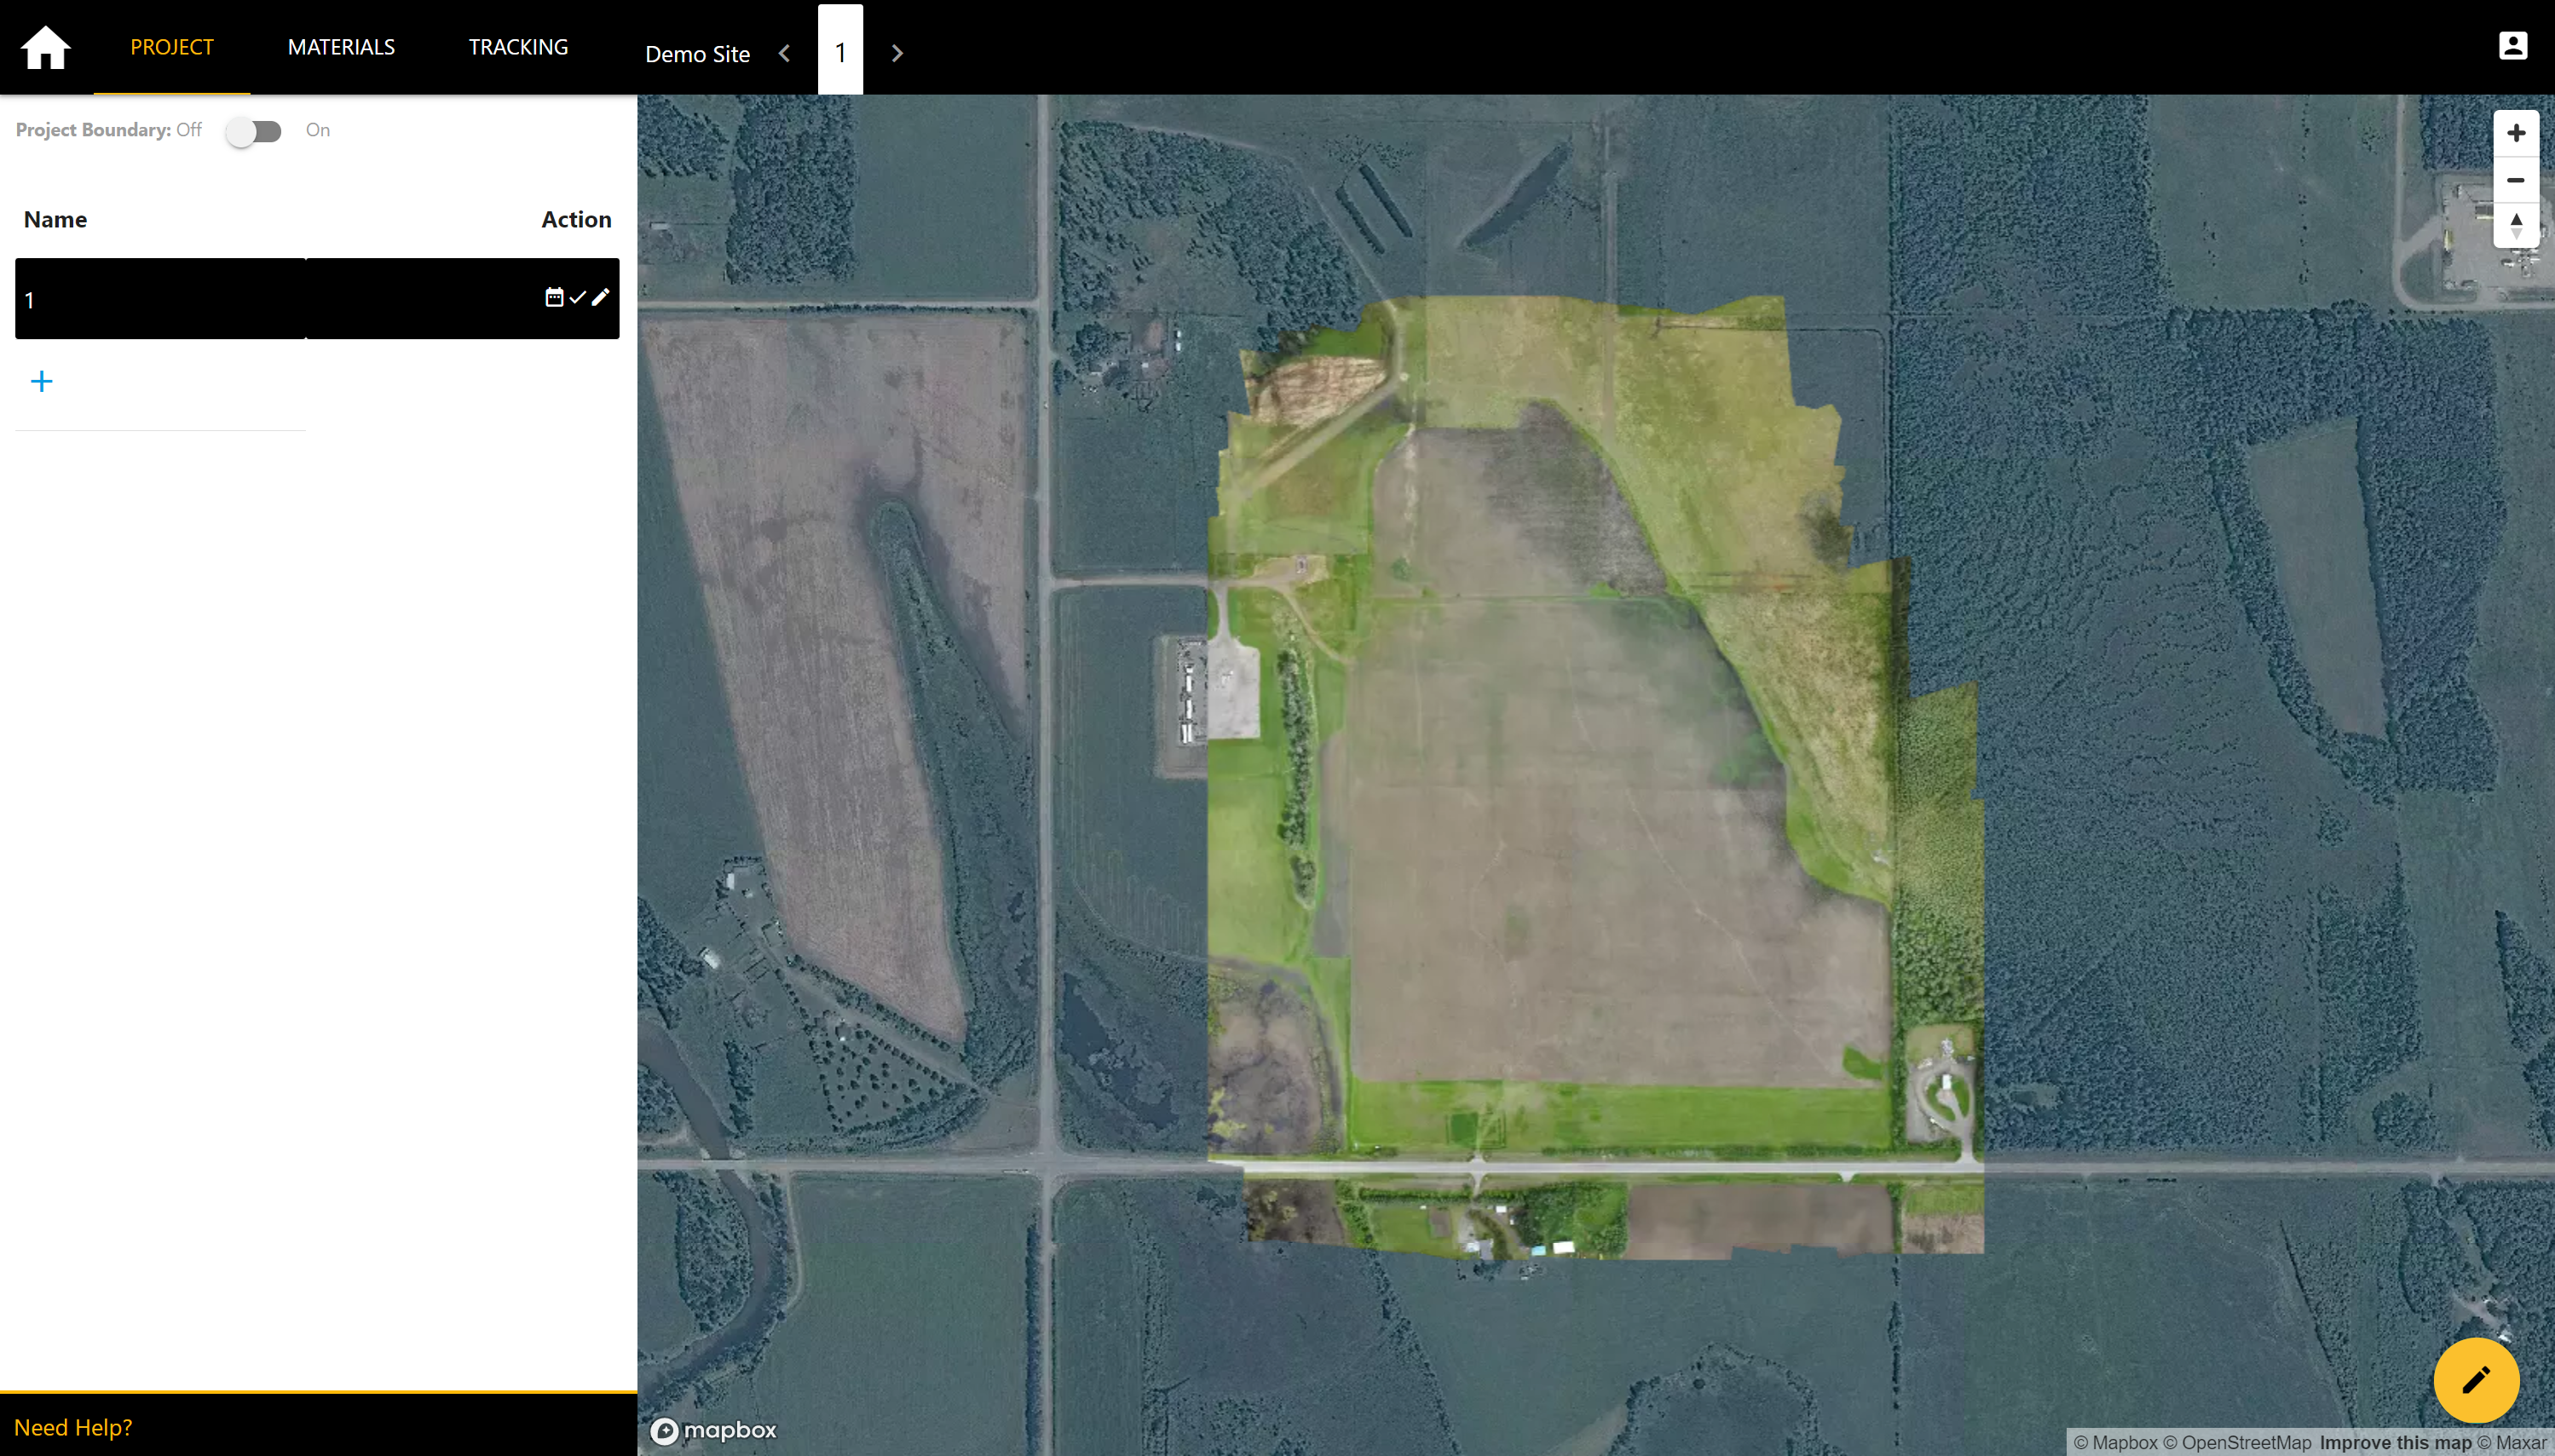Image resolution: width=2555 pixels, height=1456 pixels.
Task: Click the home icon
Action: tap(46, 48)
